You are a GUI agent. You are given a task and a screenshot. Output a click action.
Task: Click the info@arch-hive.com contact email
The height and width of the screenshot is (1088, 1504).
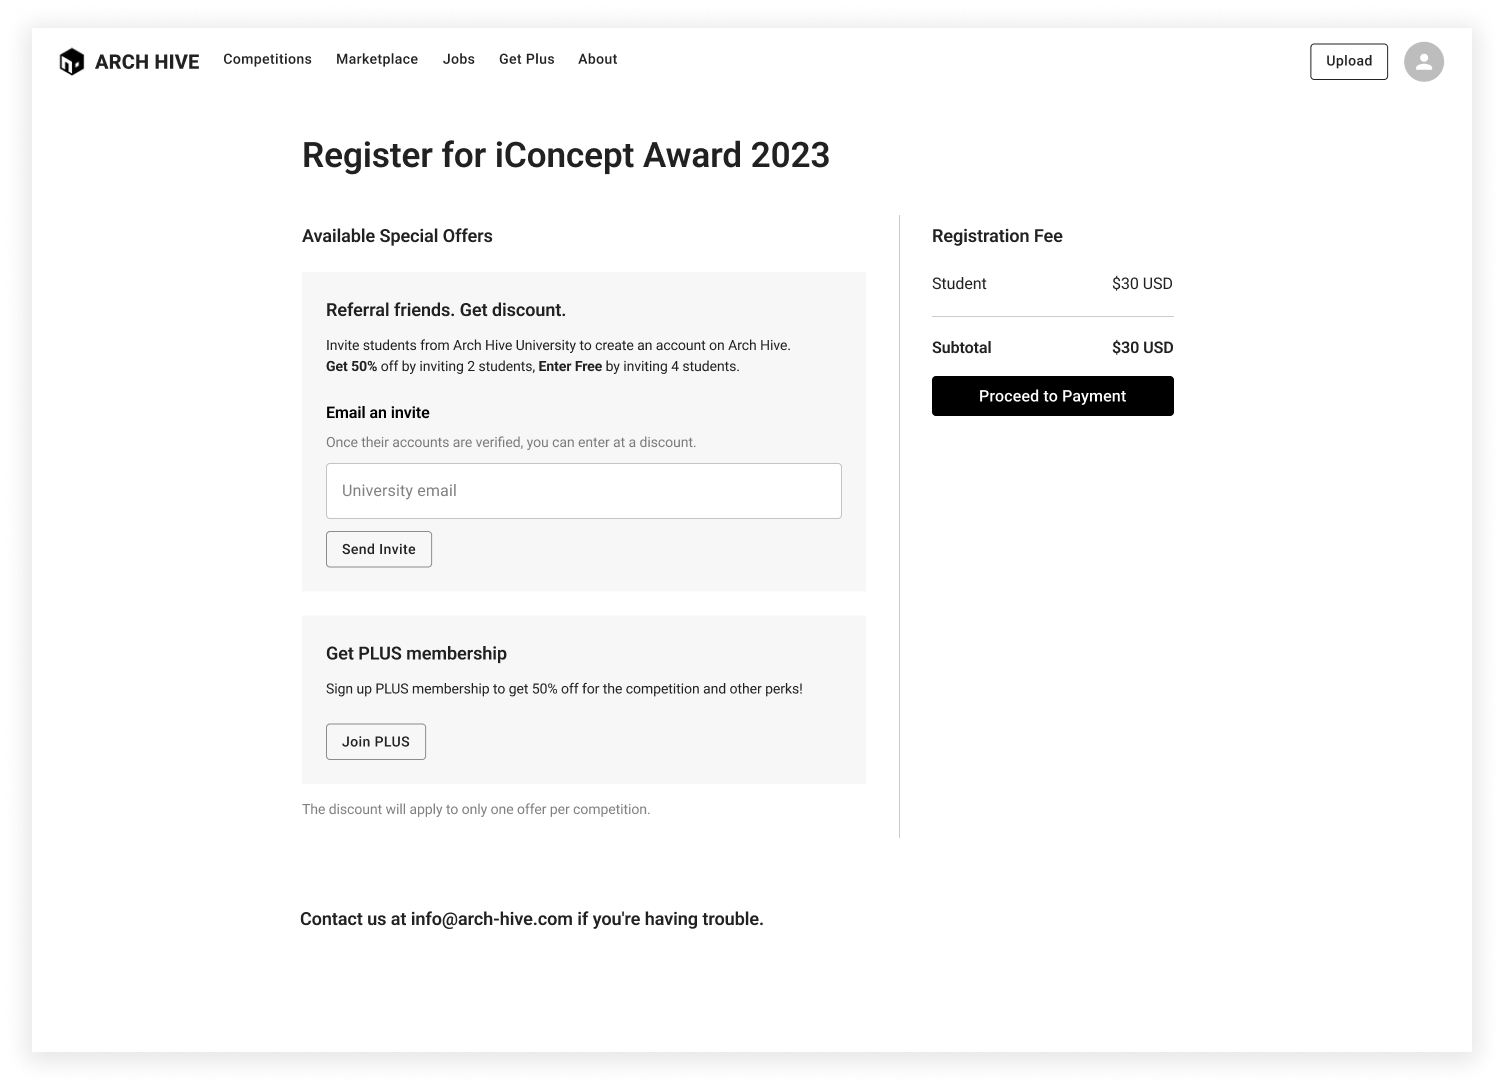pos(492,919)
